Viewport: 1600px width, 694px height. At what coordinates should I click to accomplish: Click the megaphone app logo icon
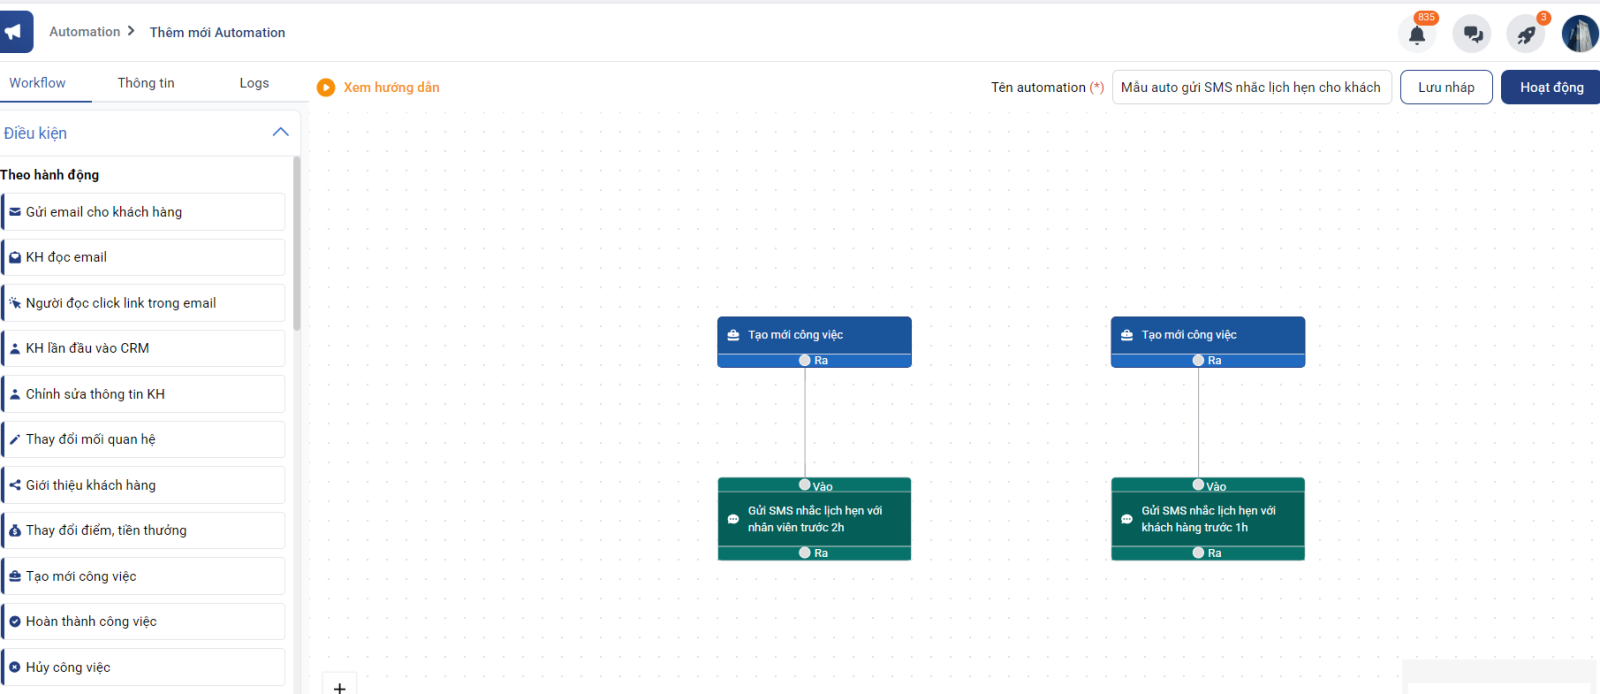pyautogui.click(x=15, y=32)
